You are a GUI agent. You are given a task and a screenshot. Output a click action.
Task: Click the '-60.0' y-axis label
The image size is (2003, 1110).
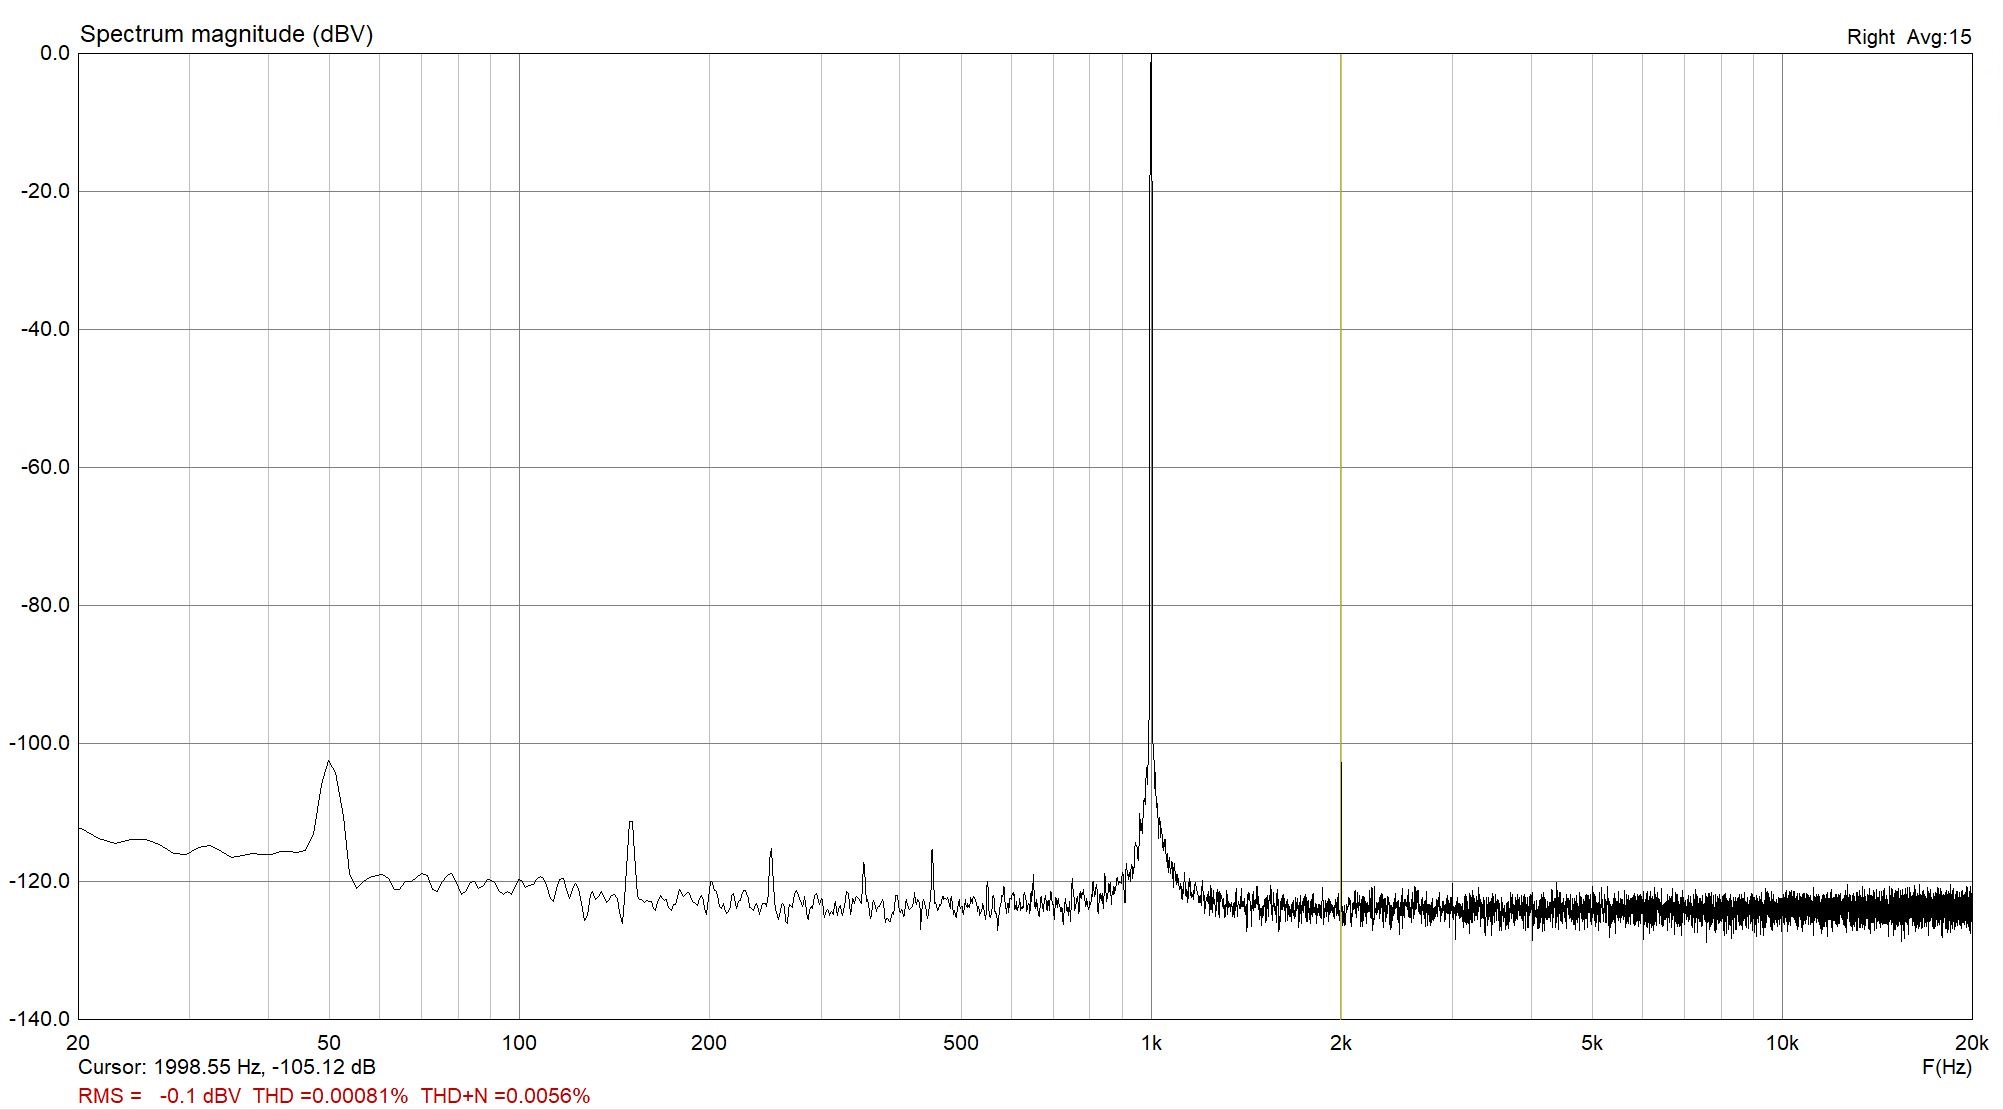pos(46,467)
